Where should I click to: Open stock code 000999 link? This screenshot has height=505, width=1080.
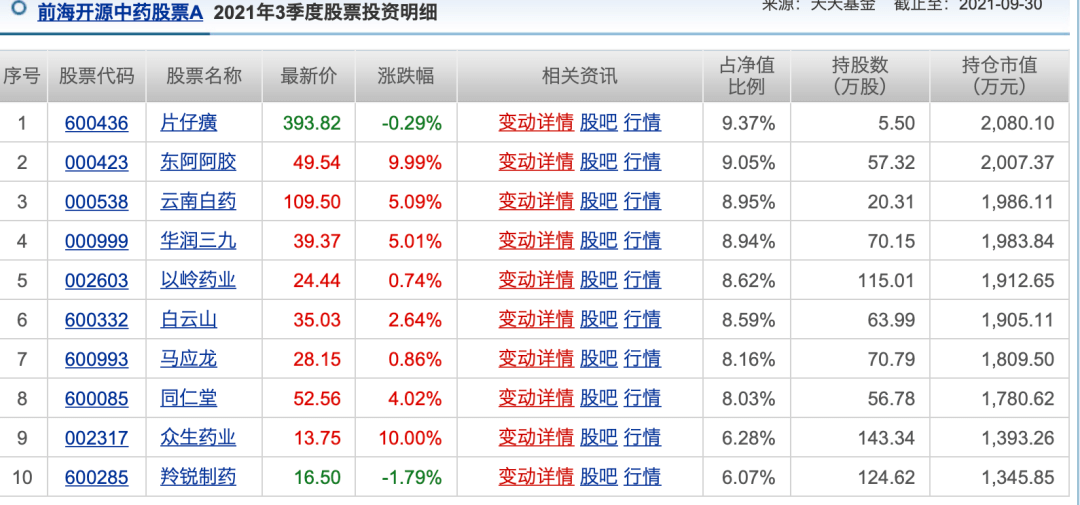coord(96,241)
